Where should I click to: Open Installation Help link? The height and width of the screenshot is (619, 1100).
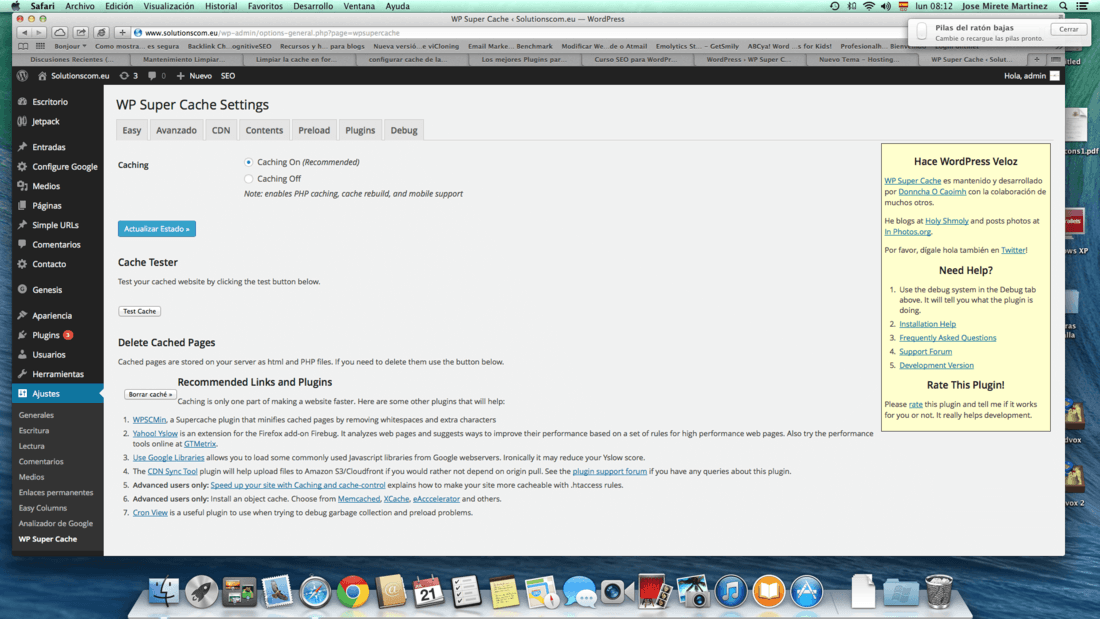(x=927, y=324)
